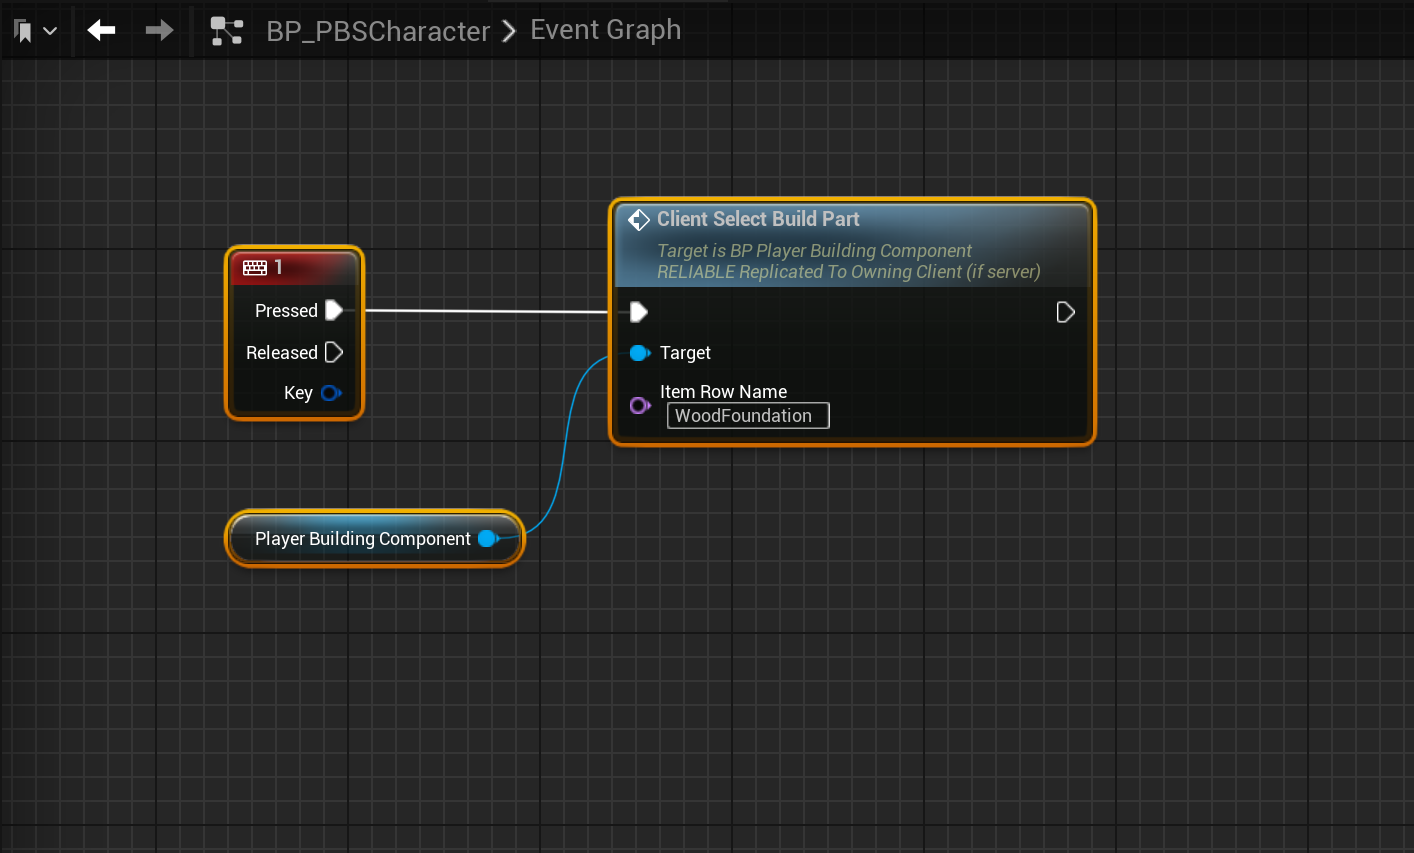Click the Item Row Name purple pin
Screen dimensions: 1414x853
(639, 405)
